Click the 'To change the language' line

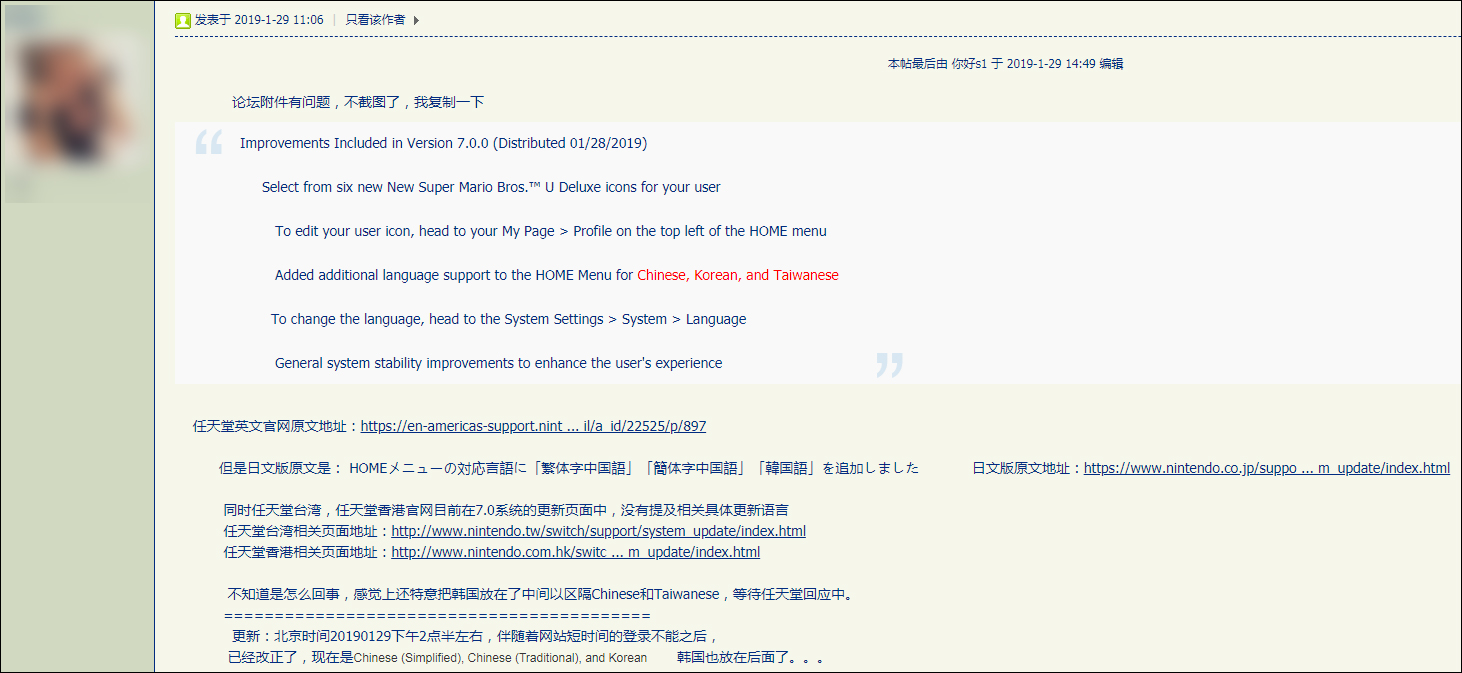pos(508,319)
